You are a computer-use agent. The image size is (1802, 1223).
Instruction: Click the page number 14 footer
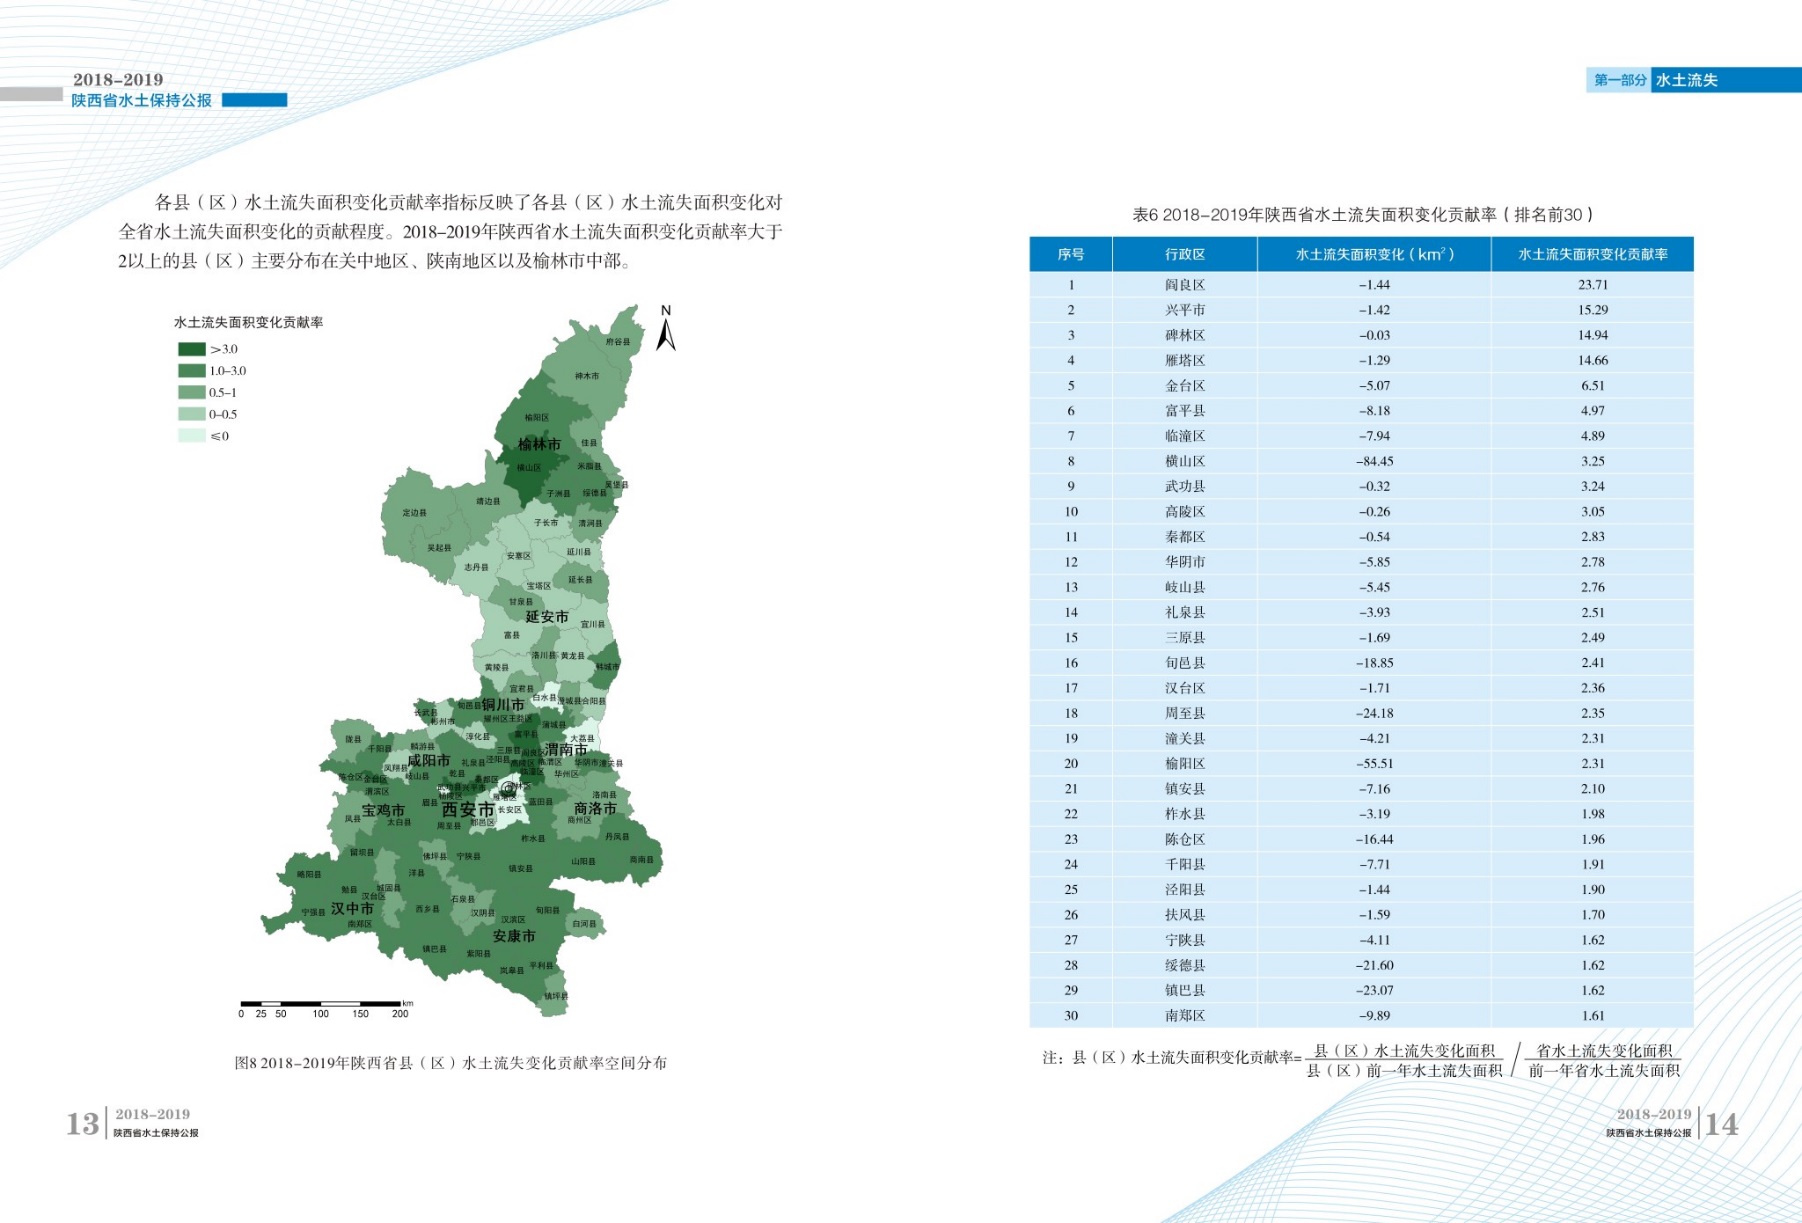pyautogui.click(x=1721, y=1124)
